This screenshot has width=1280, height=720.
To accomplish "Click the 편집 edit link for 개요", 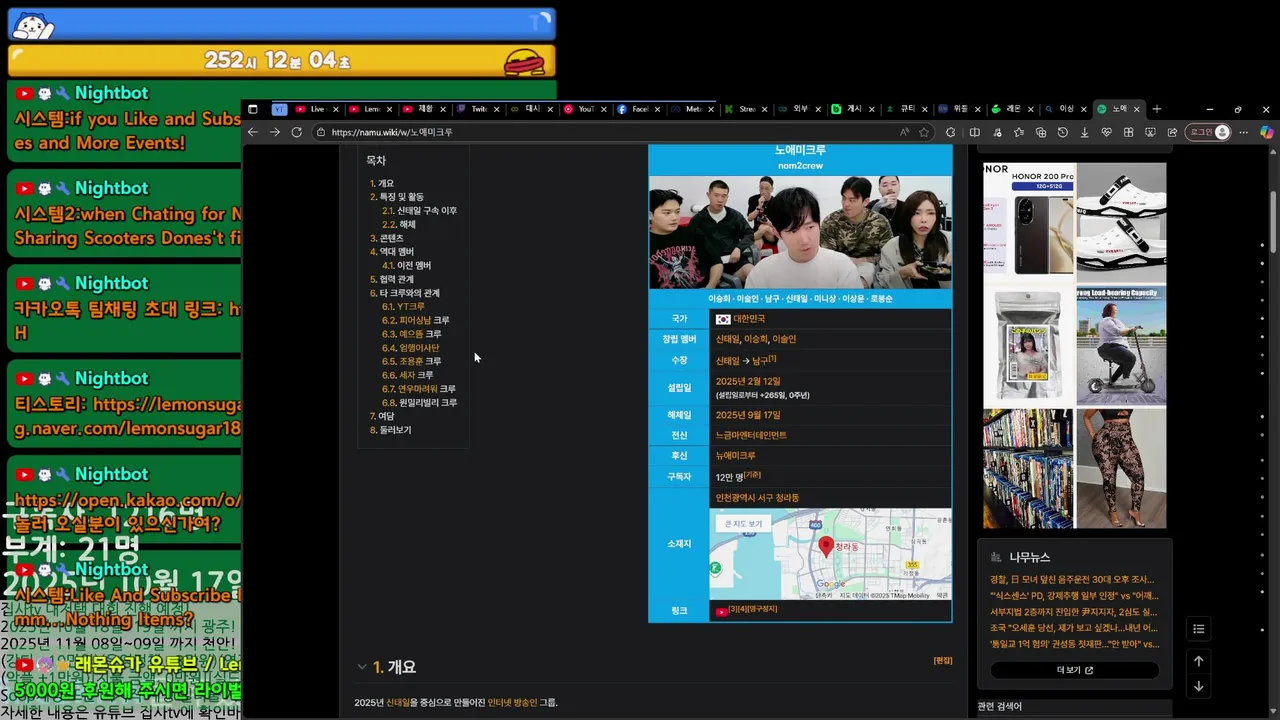I will point(943,661).
